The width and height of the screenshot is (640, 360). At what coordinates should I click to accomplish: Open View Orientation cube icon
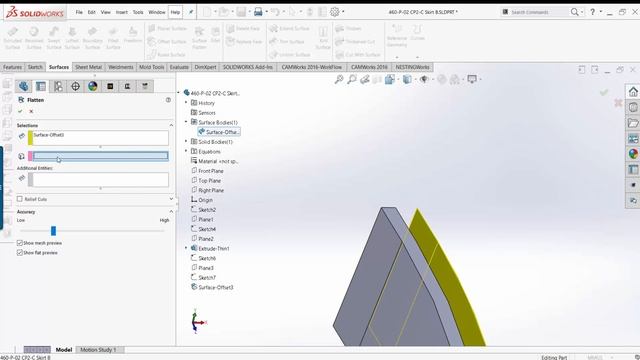[389, 80]
